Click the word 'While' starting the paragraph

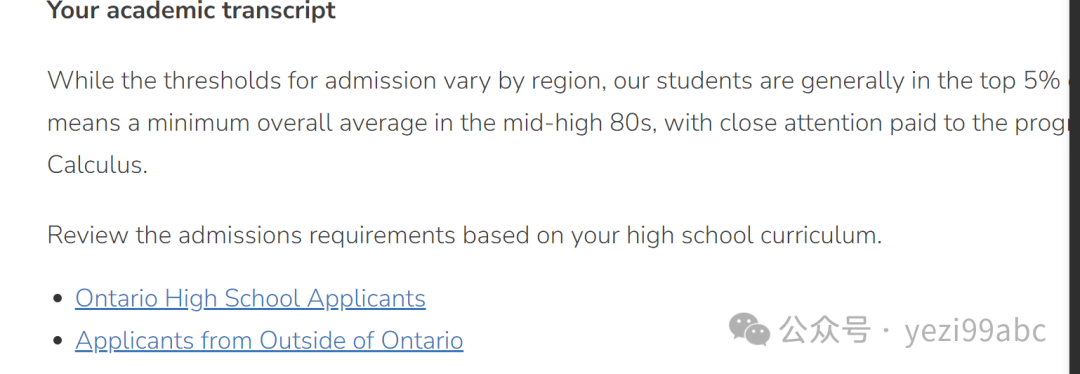pyautogui.click(x=81, y=81)
